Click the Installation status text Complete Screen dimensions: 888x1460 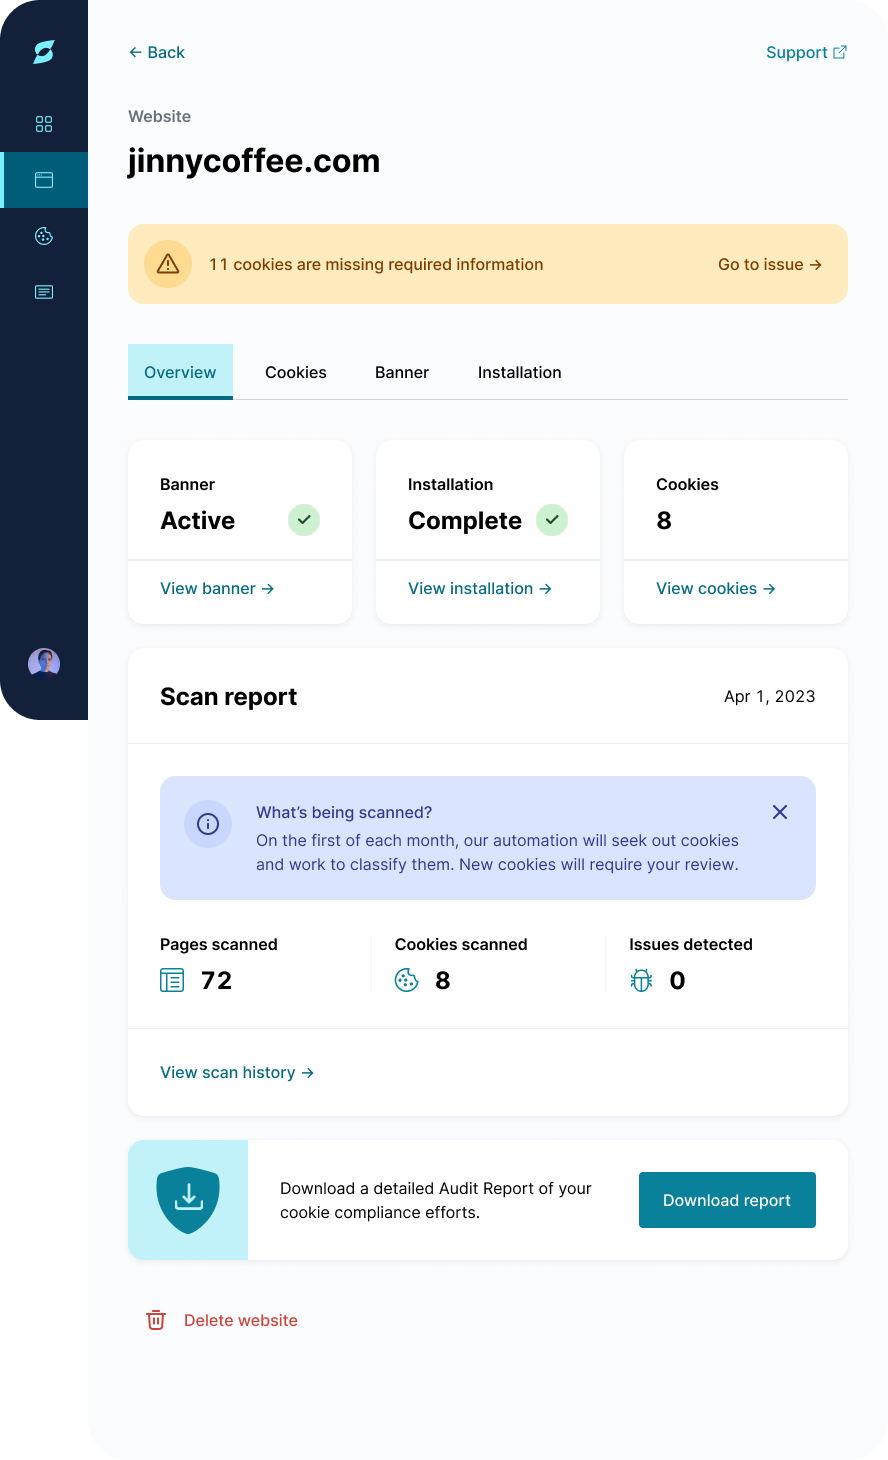coord(465,520)
